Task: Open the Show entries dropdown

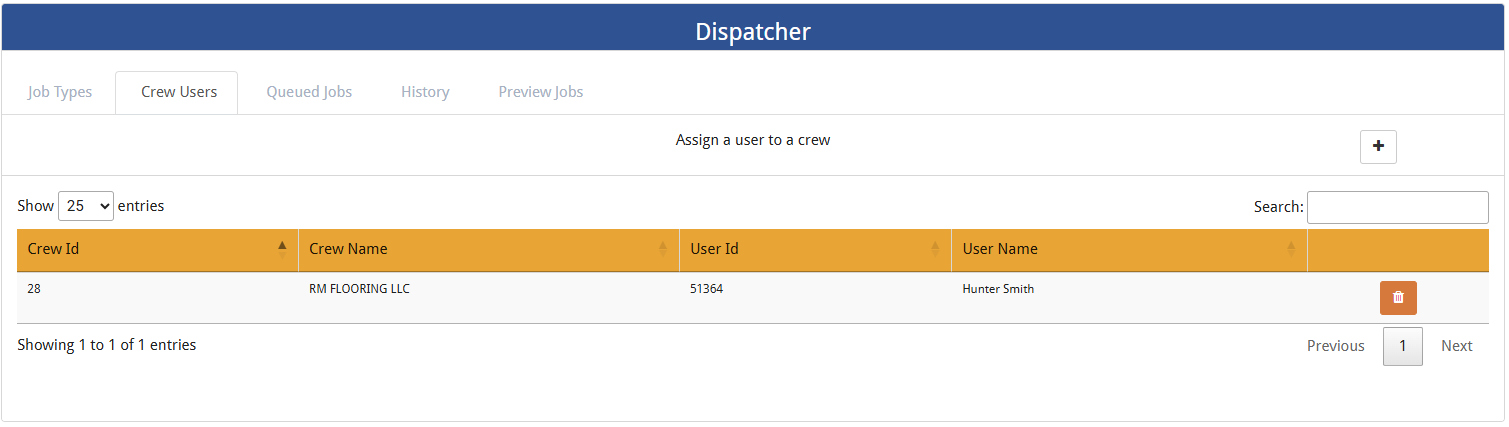Action: click(86, 206)
